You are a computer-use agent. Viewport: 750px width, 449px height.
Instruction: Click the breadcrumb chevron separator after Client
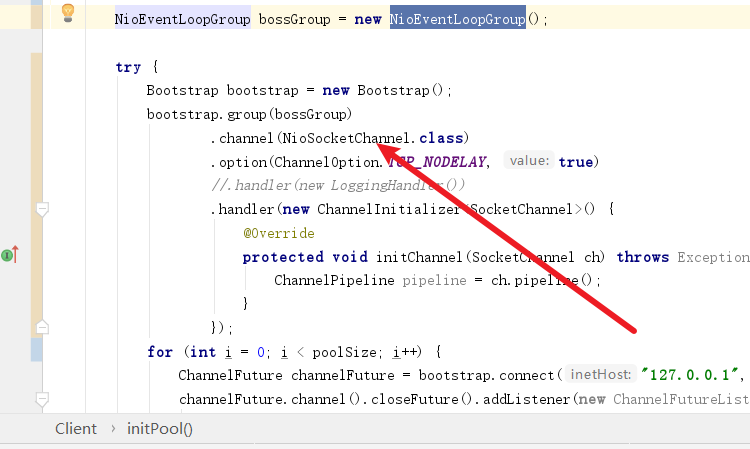tap(112, 429)
